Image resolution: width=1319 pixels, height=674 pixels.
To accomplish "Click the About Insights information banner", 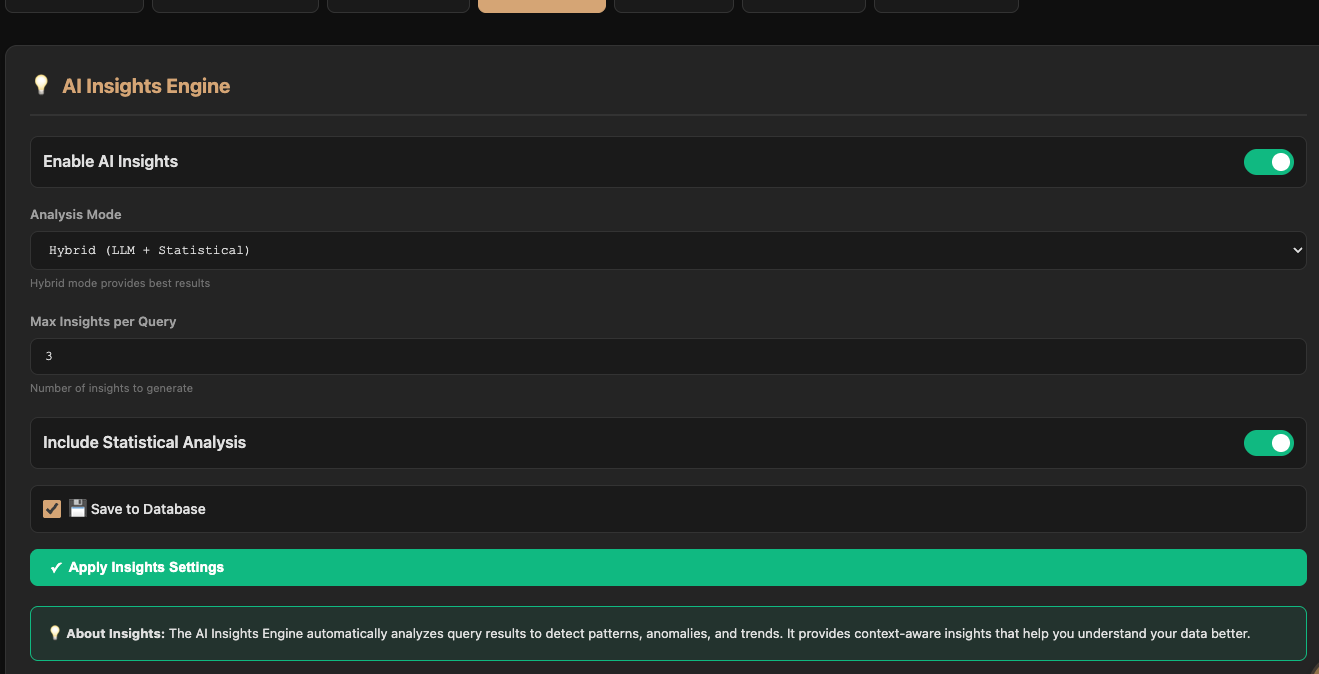I will tap(668, 632).
